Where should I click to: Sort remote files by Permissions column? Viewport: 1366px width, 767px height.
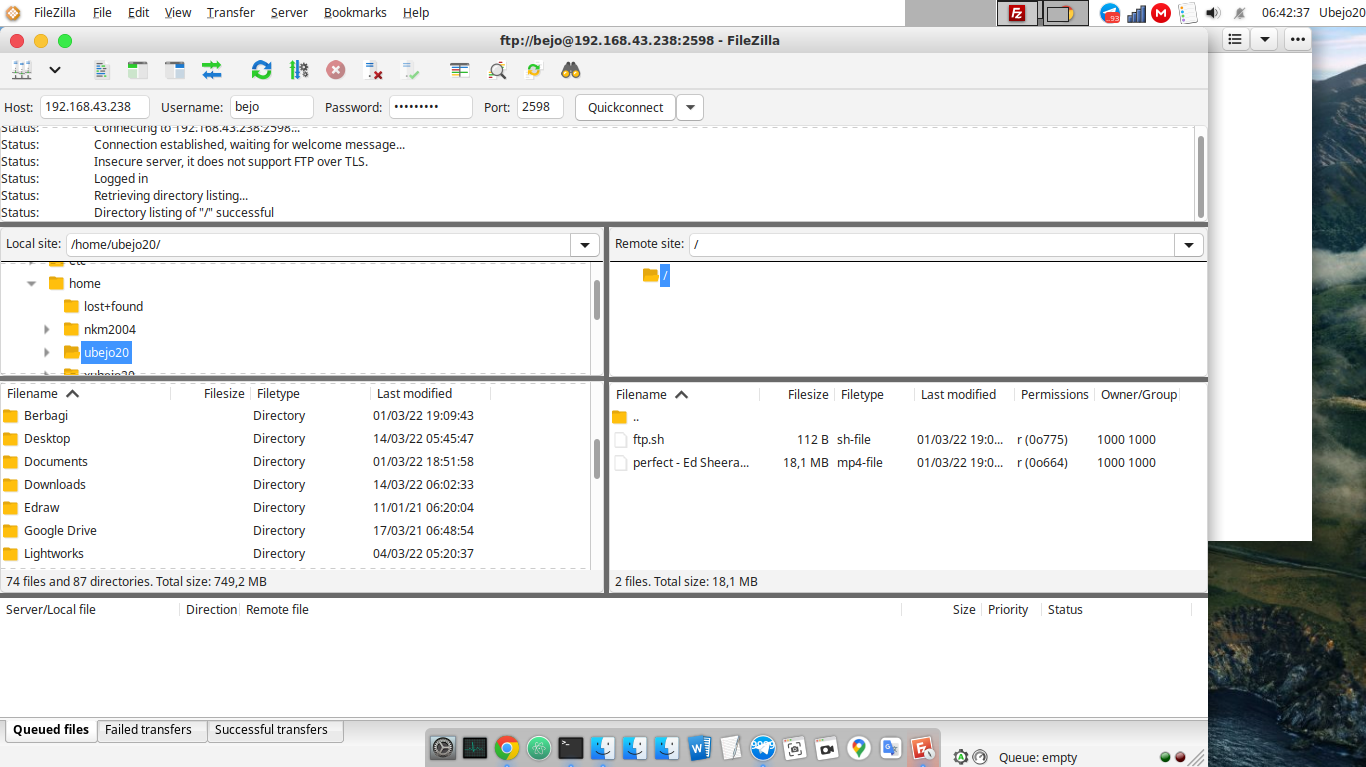tap(1054, 395)
